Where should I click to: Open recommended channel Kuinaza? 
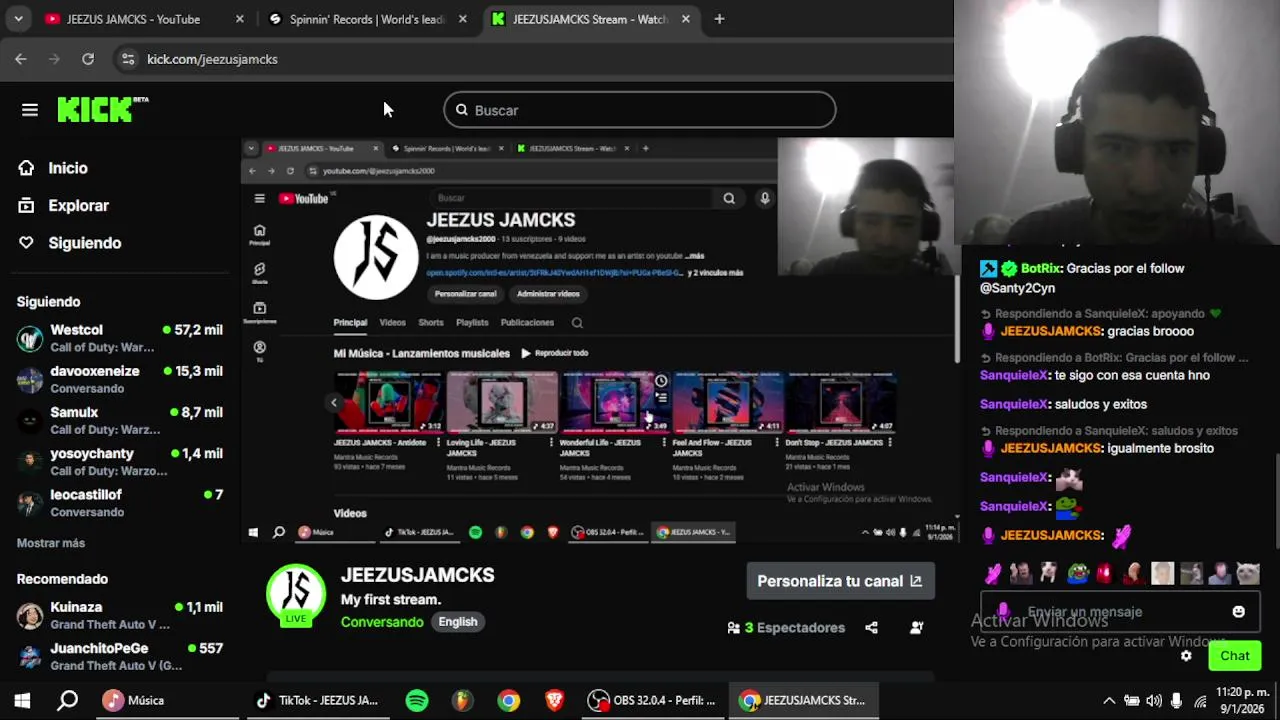coord(120,615)
